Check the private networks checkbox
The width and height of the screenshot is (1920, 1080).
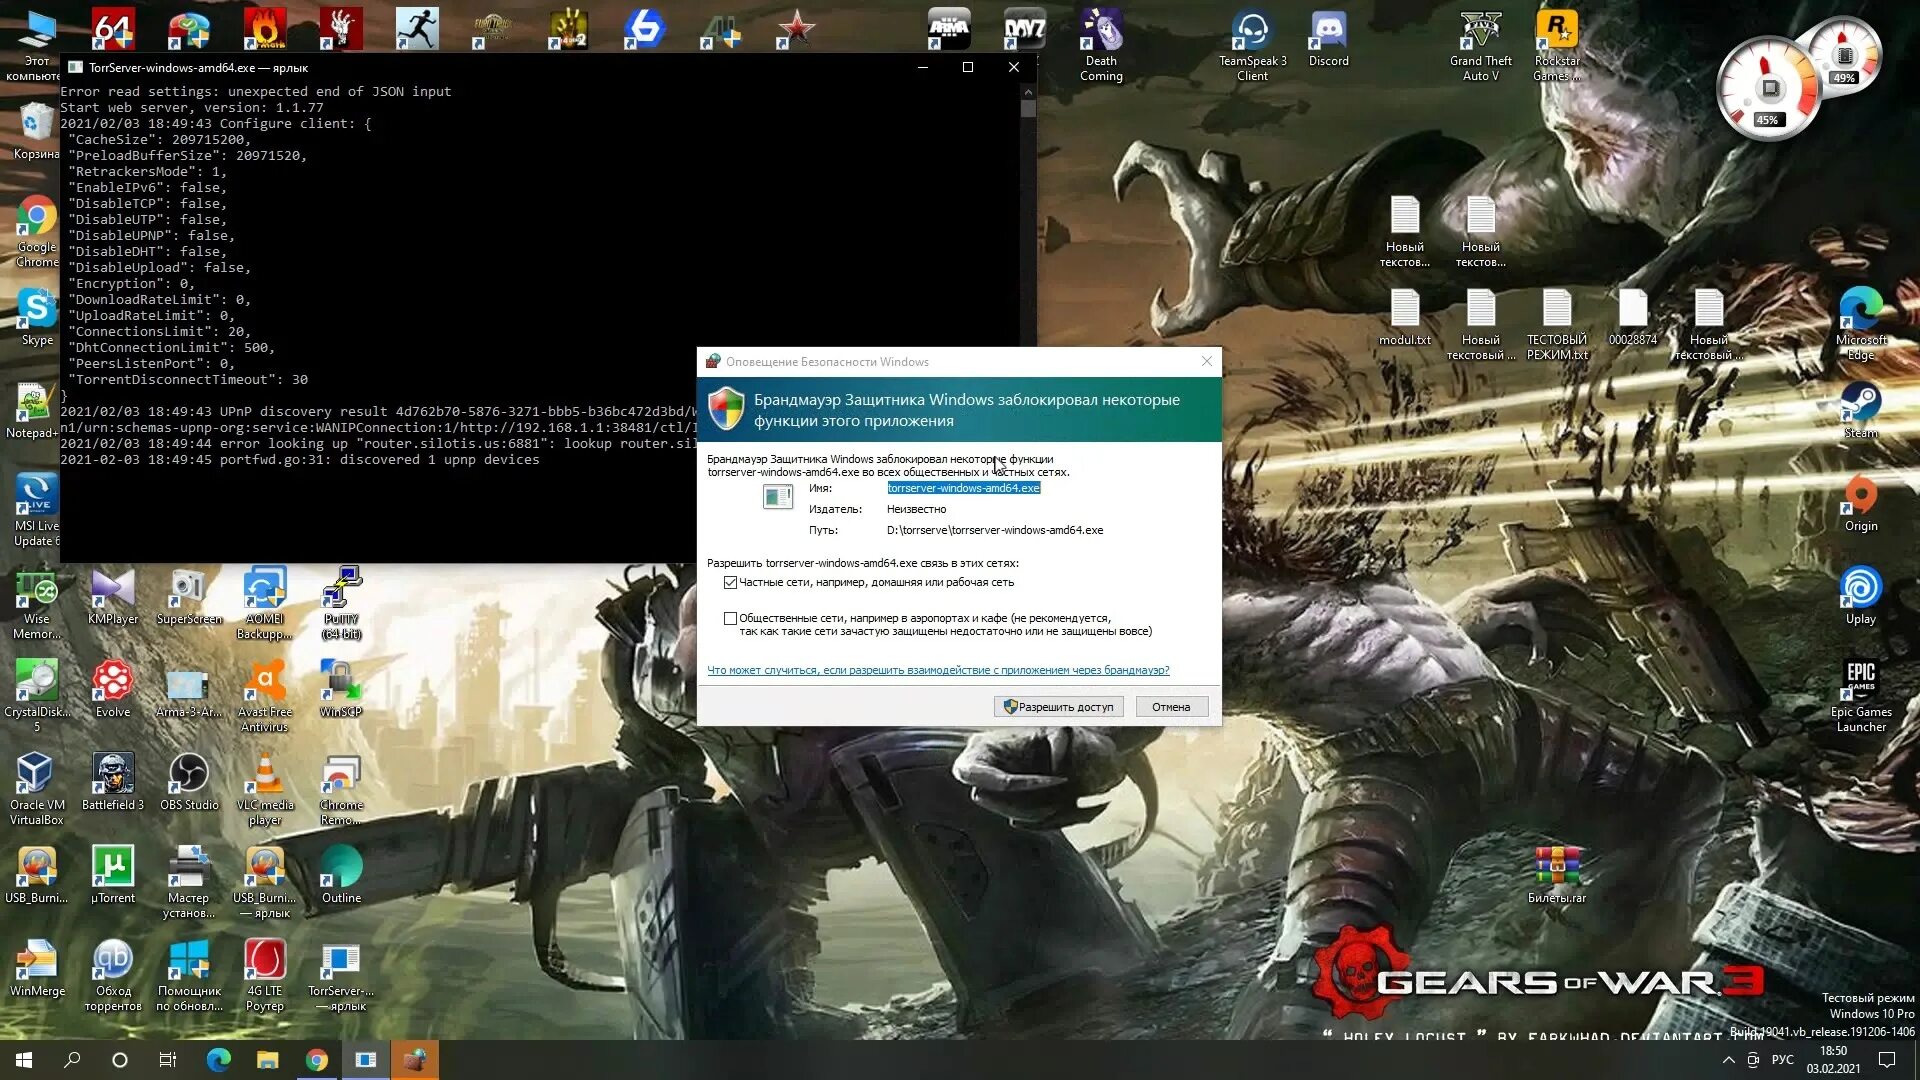(730, 582)
